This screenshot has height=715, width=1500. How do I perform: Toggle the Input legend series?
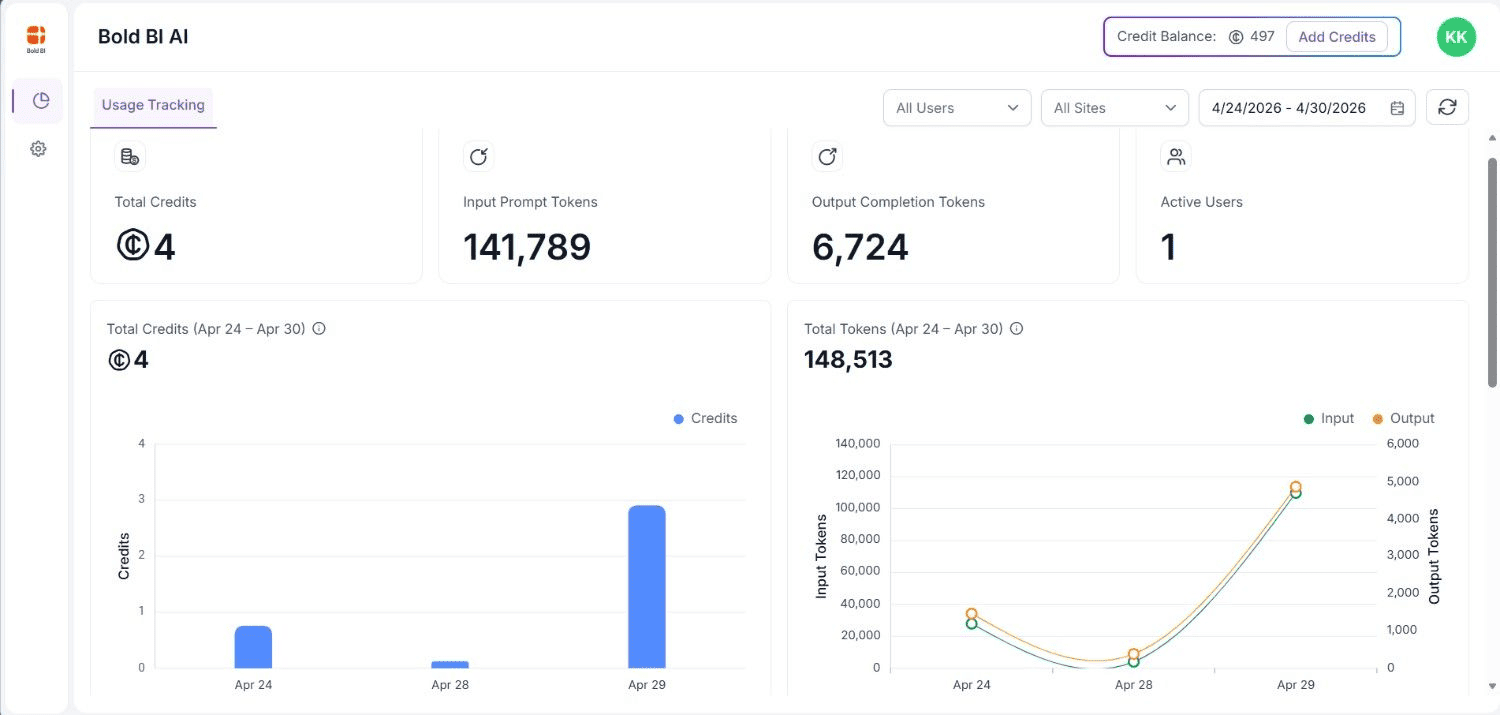coord(1328,418)
